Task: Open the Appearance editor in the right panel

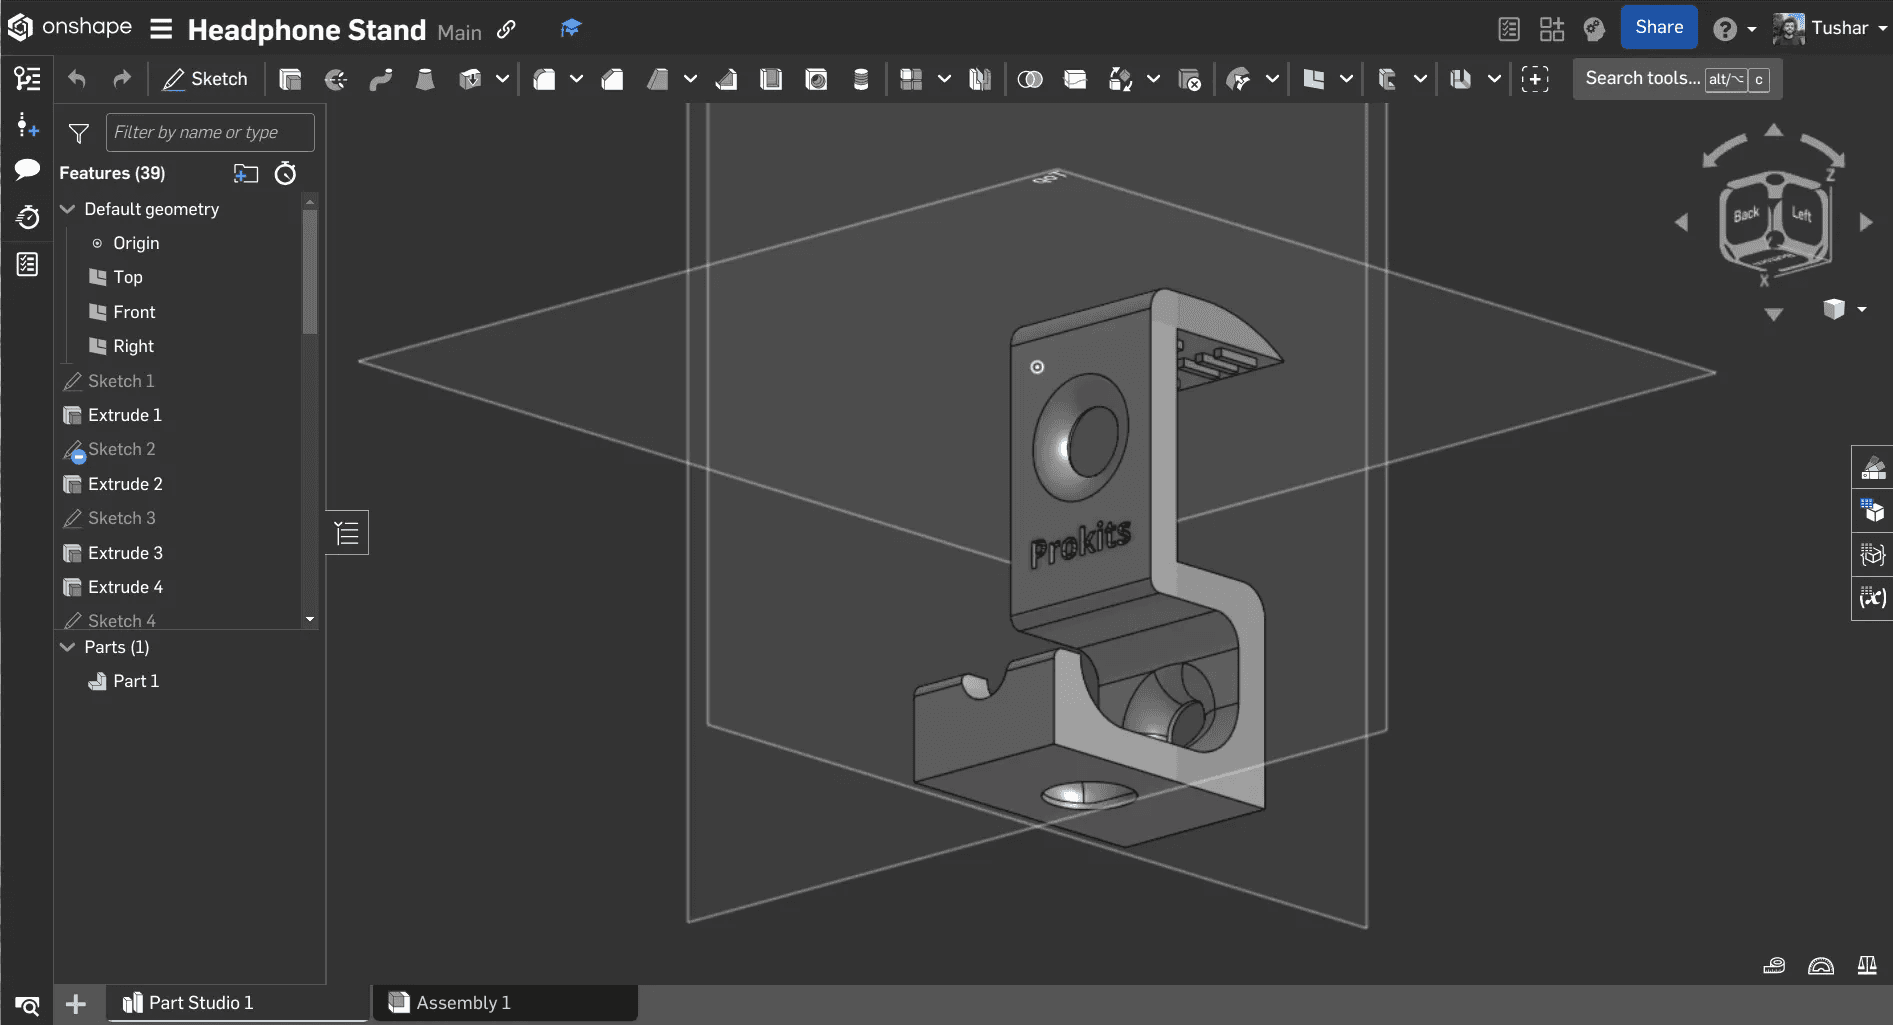Action: click(x=1872, y=466)
